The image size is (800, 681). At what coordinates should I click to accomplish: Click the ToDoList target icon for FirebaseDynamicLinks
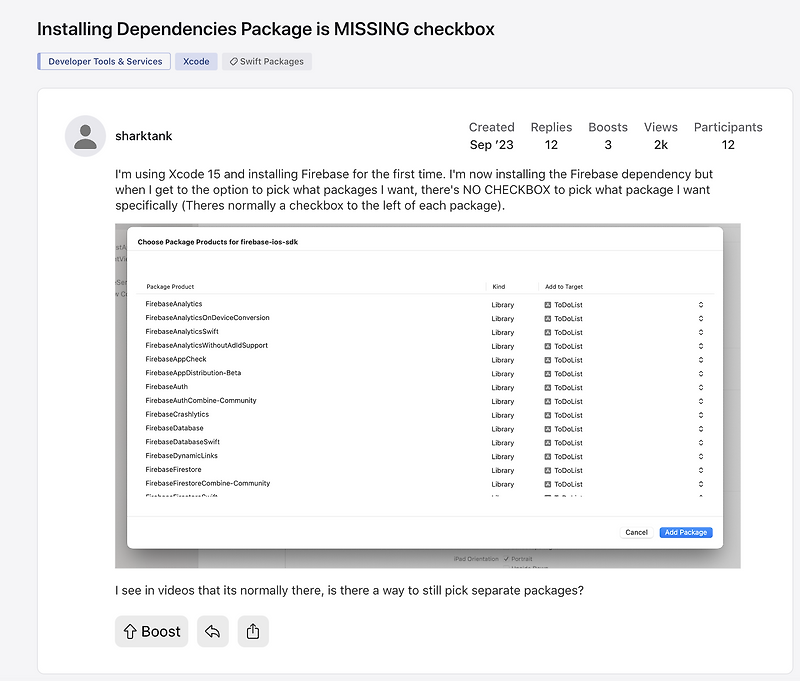[x=548, y=456]
